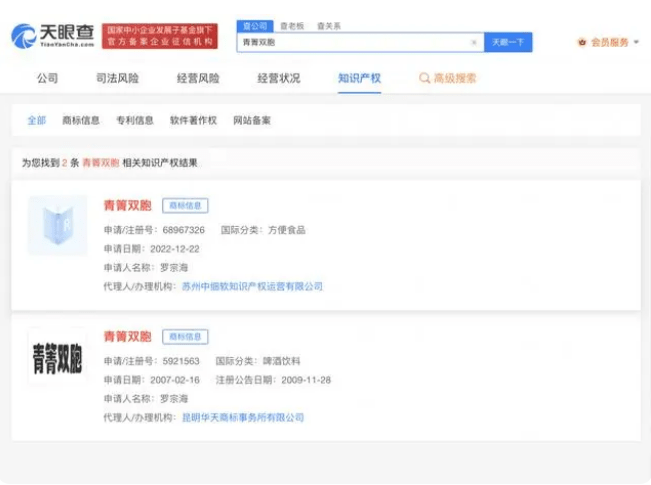Click the magnifier icon beside 高级搜索
This screenshot has width=651, height=485.
pos(425,78)
